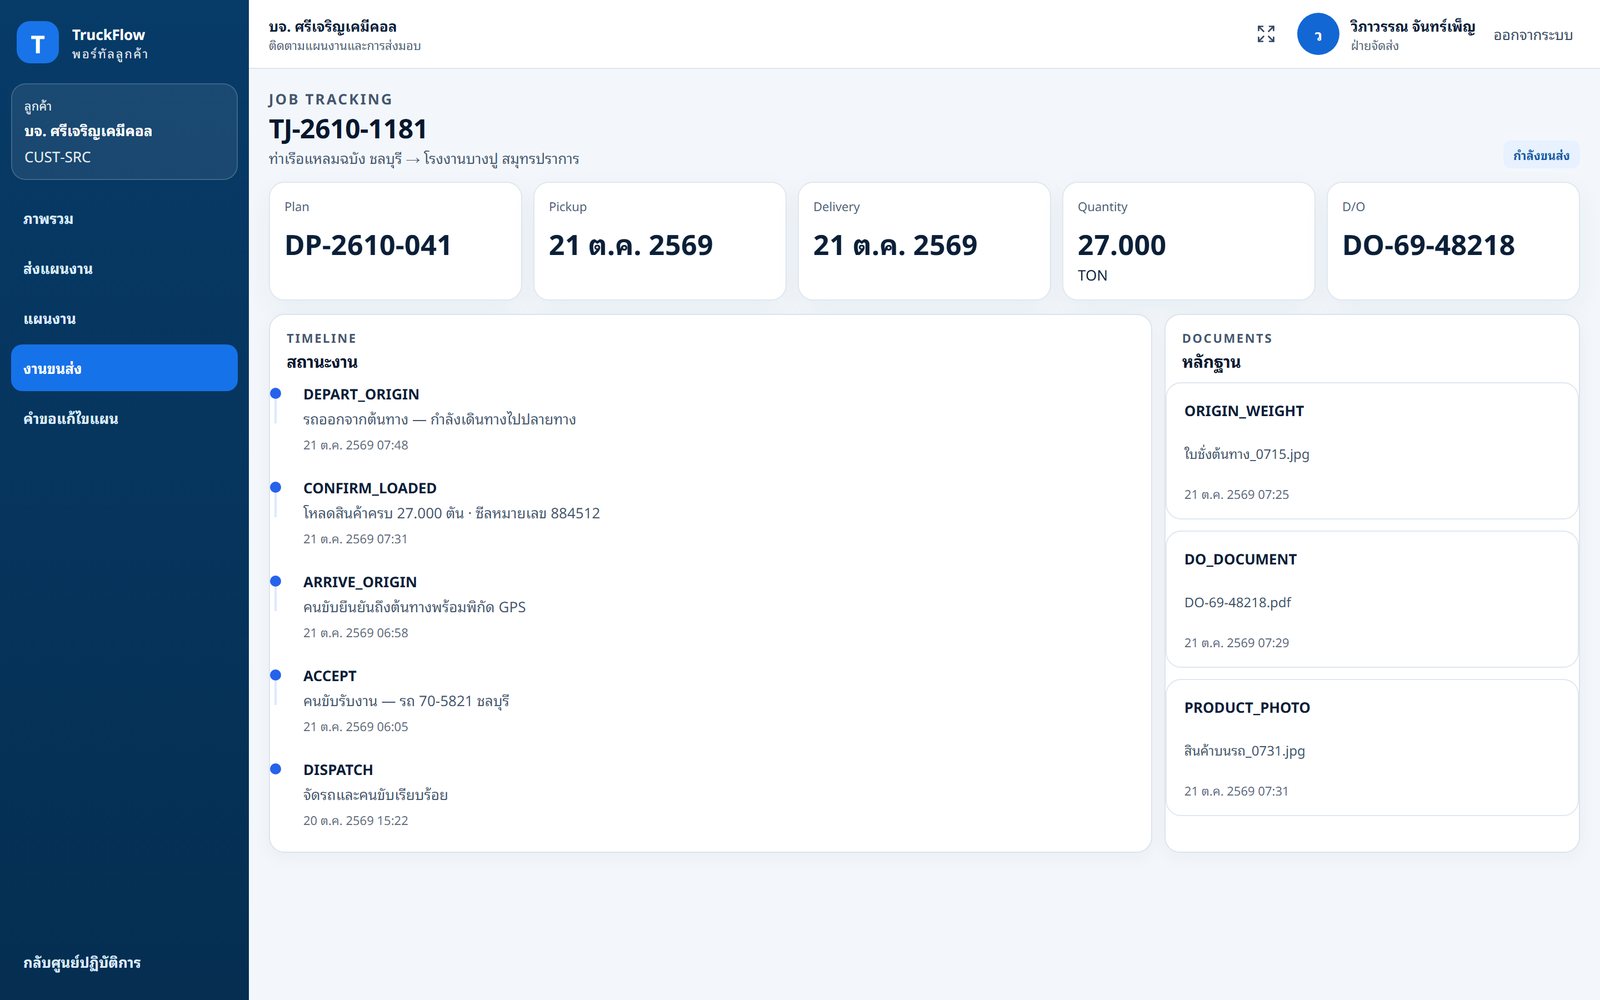Open the PRODUCT_PHOTO document card
This screenshot has height=1000, width=1600.
point(1372,747)
